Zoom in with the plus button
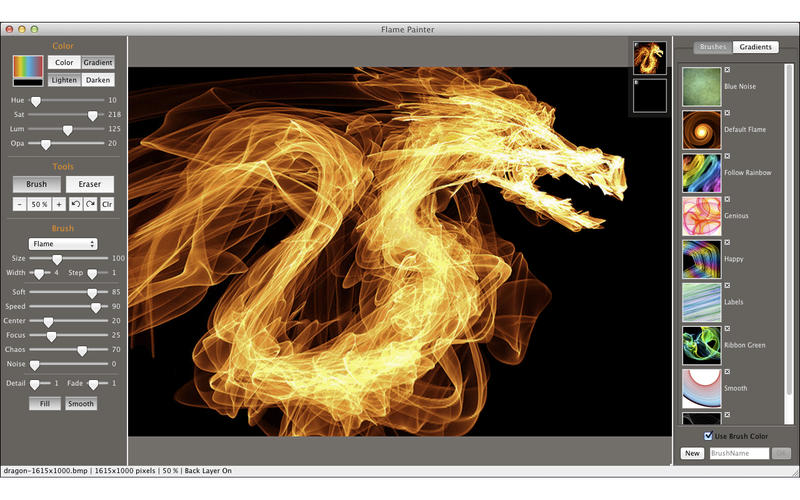 pos(59,204)
